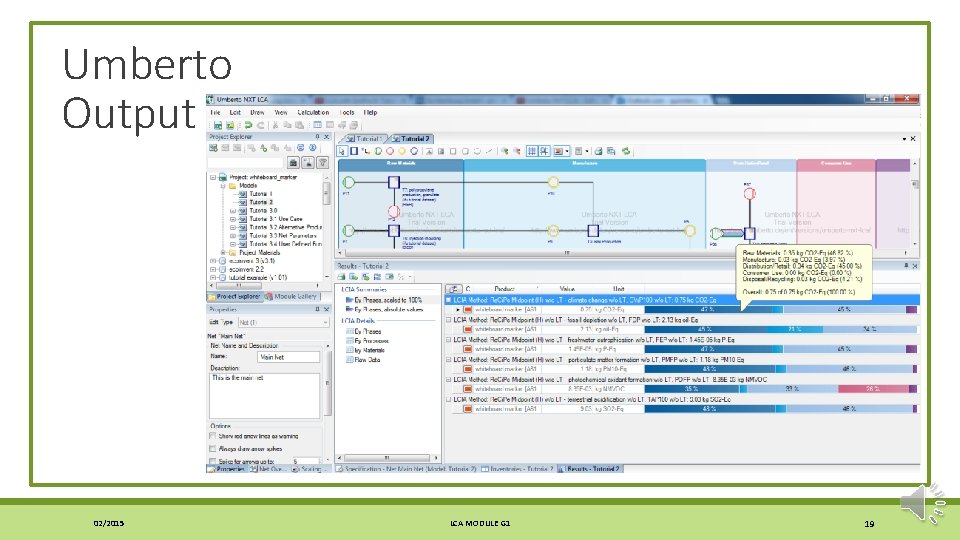
Task: Toggle the grid display icon in editor toolbar
Action: tap(532, 151)
